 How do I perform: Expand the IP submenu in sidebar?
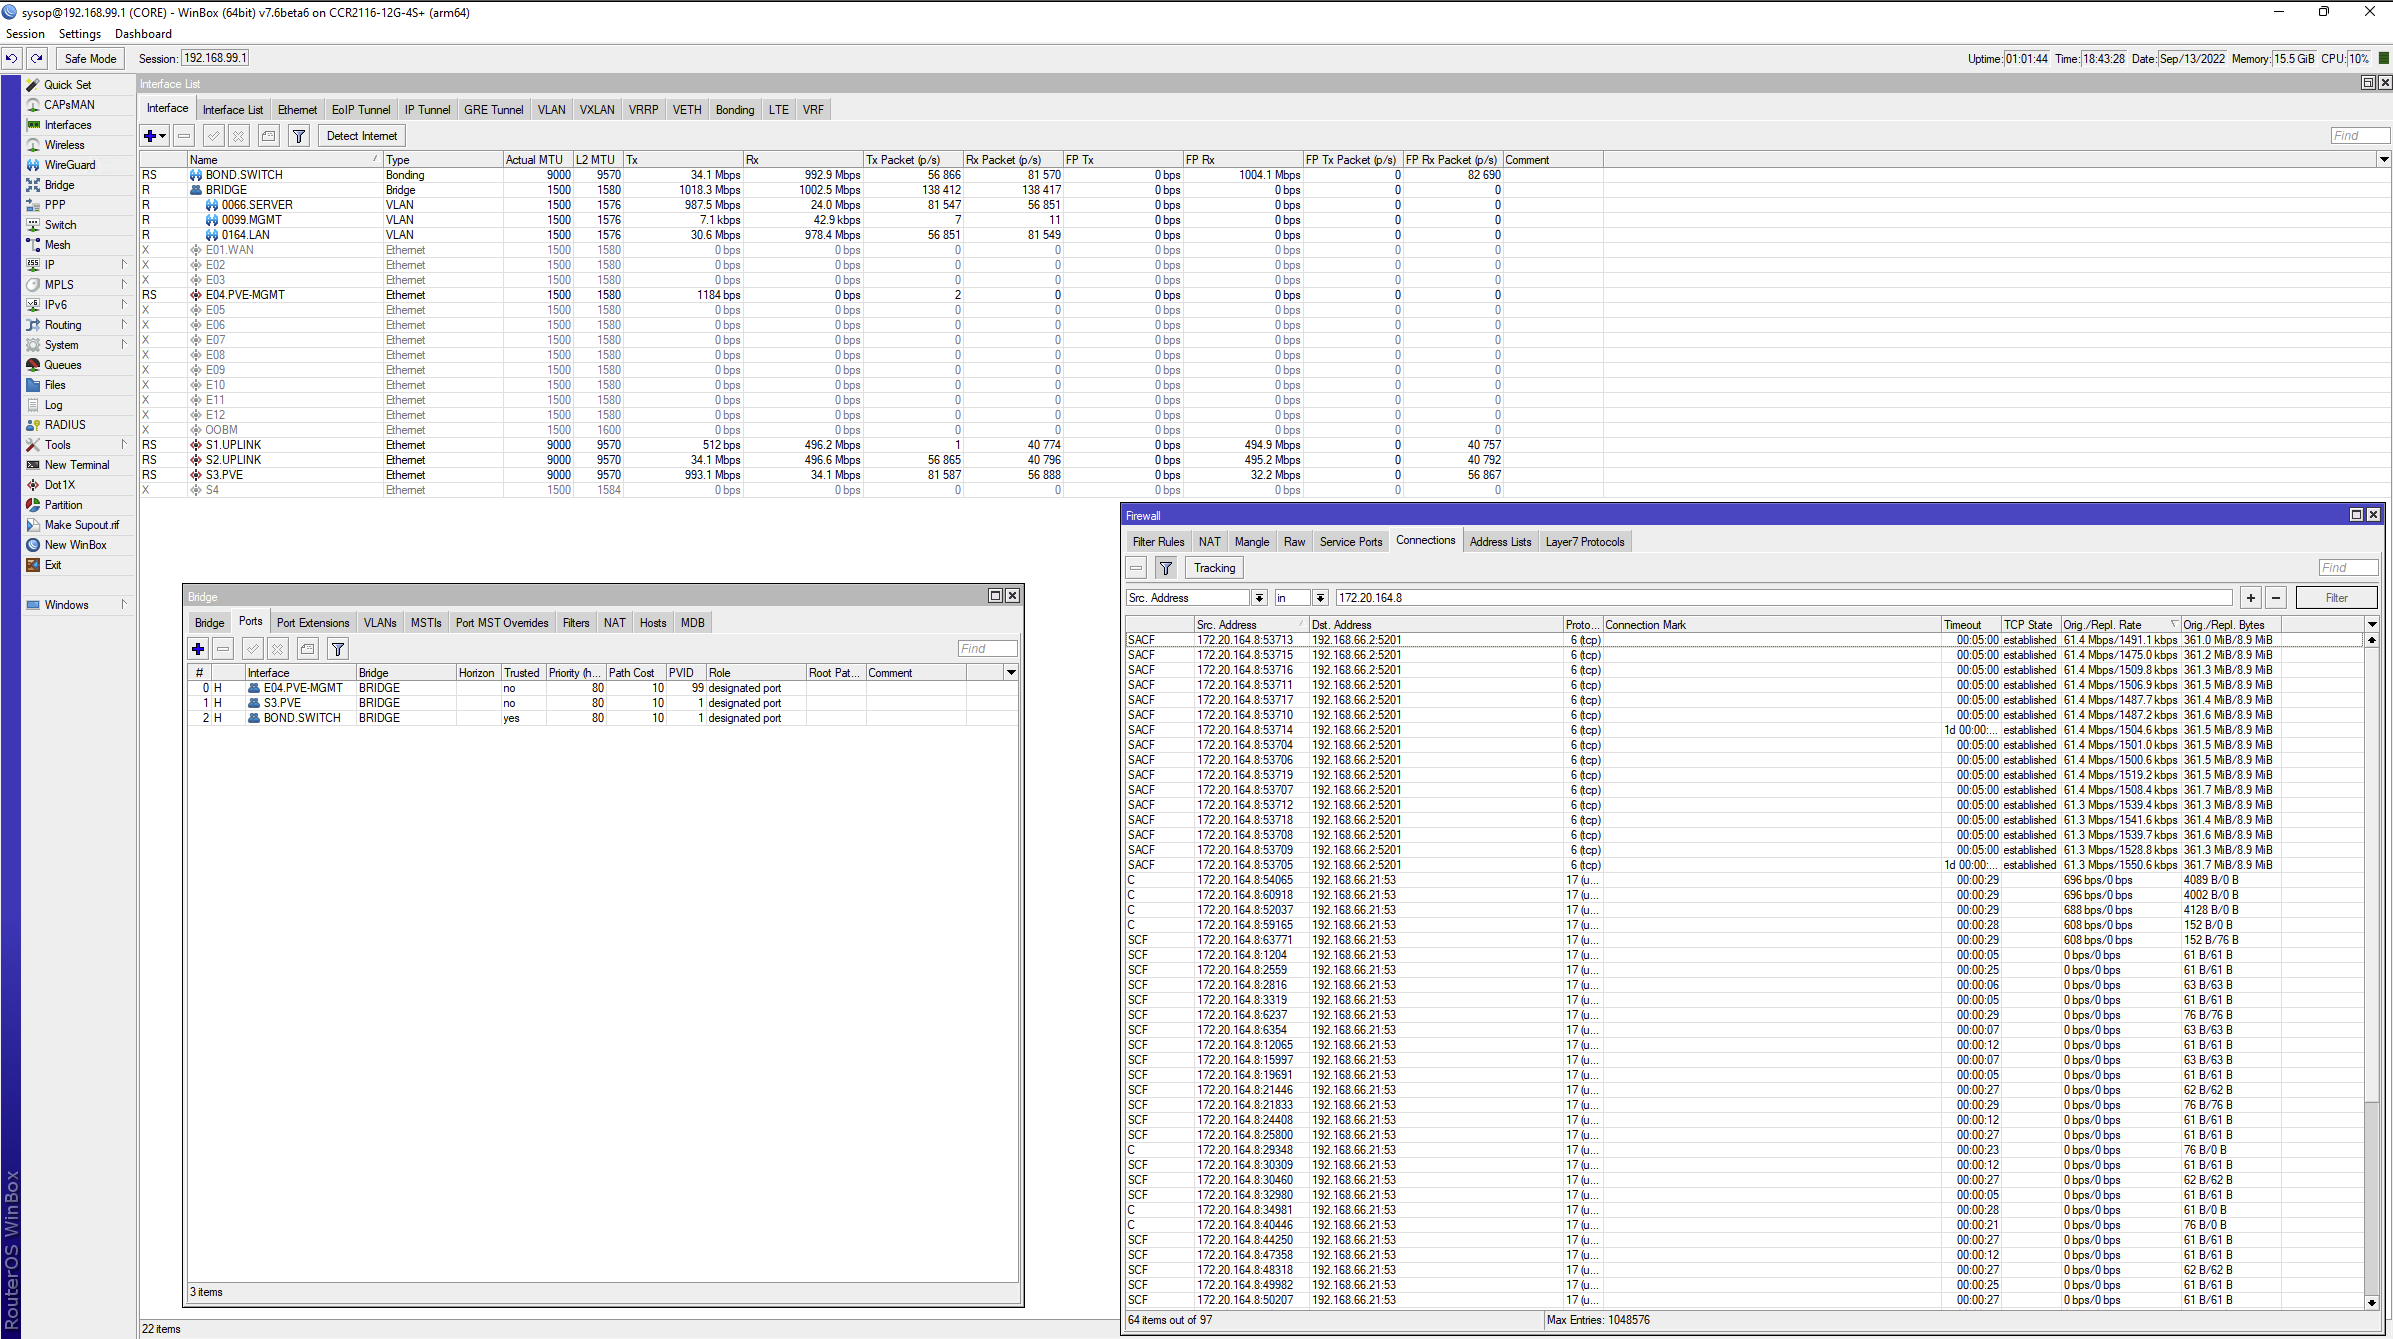point(124,265)
